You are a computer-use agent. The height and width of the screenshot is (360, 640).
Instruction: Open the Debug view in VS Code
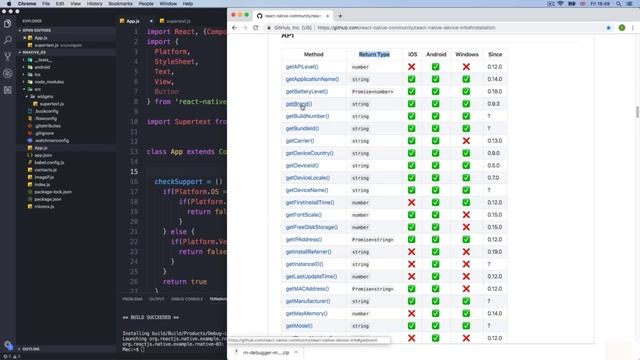(x=7, y=73)
